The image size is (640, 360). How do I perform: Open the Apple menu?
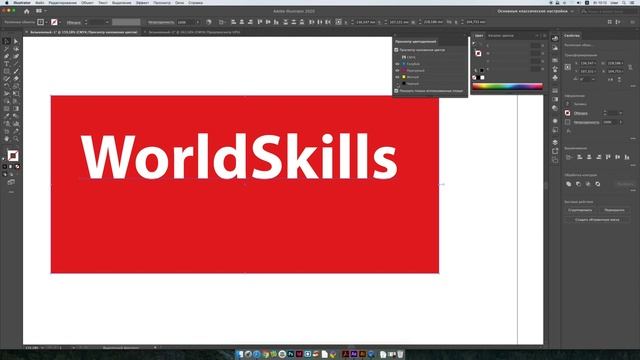tap(7, 2)
